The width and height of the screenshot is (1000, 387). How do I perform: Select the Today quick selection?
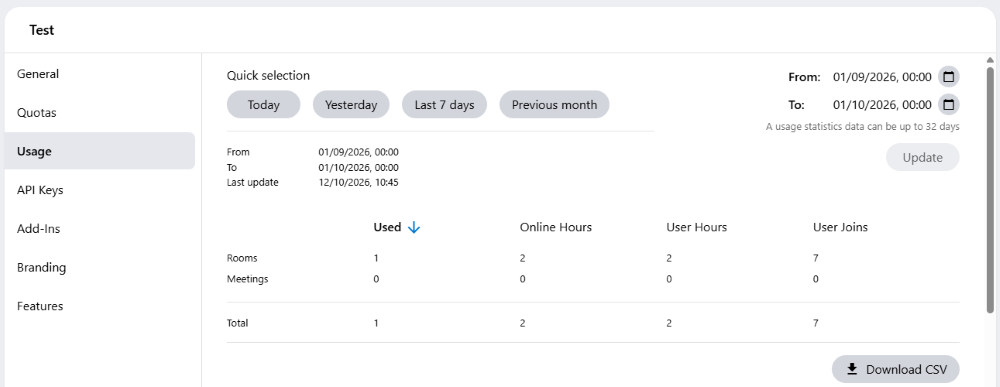(x=263, y=105)
